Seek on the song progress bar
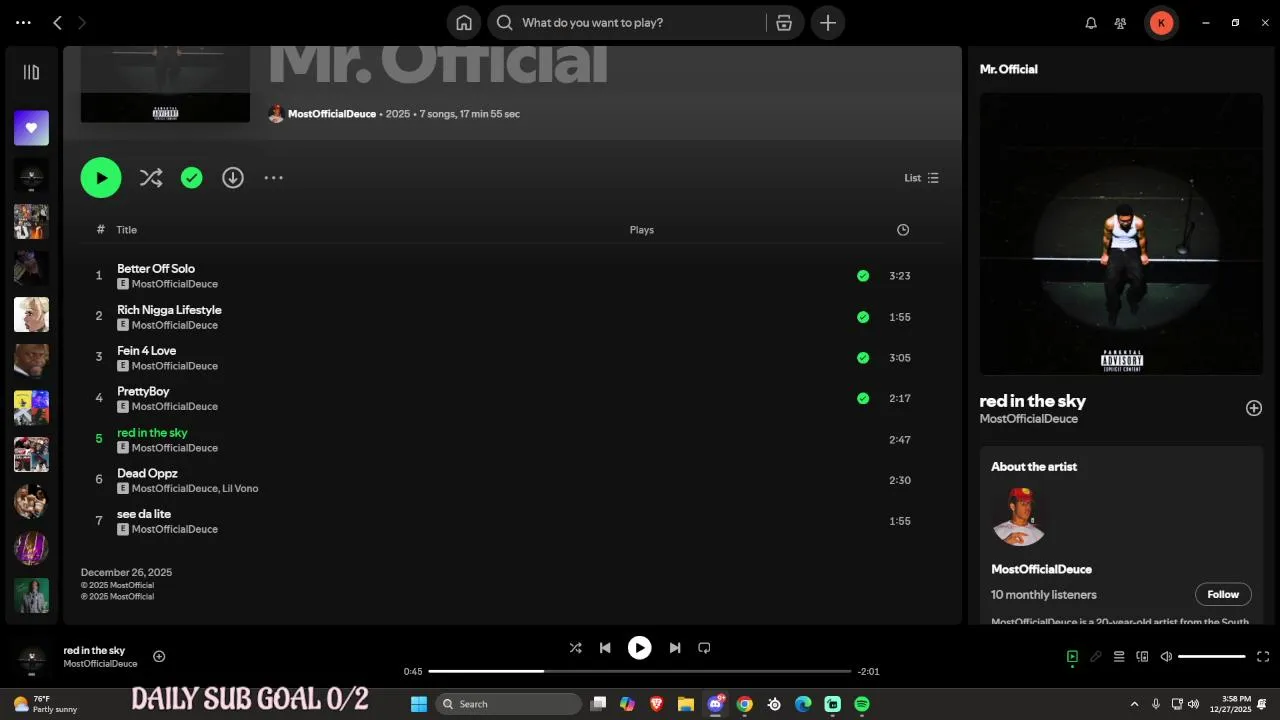 640,671
